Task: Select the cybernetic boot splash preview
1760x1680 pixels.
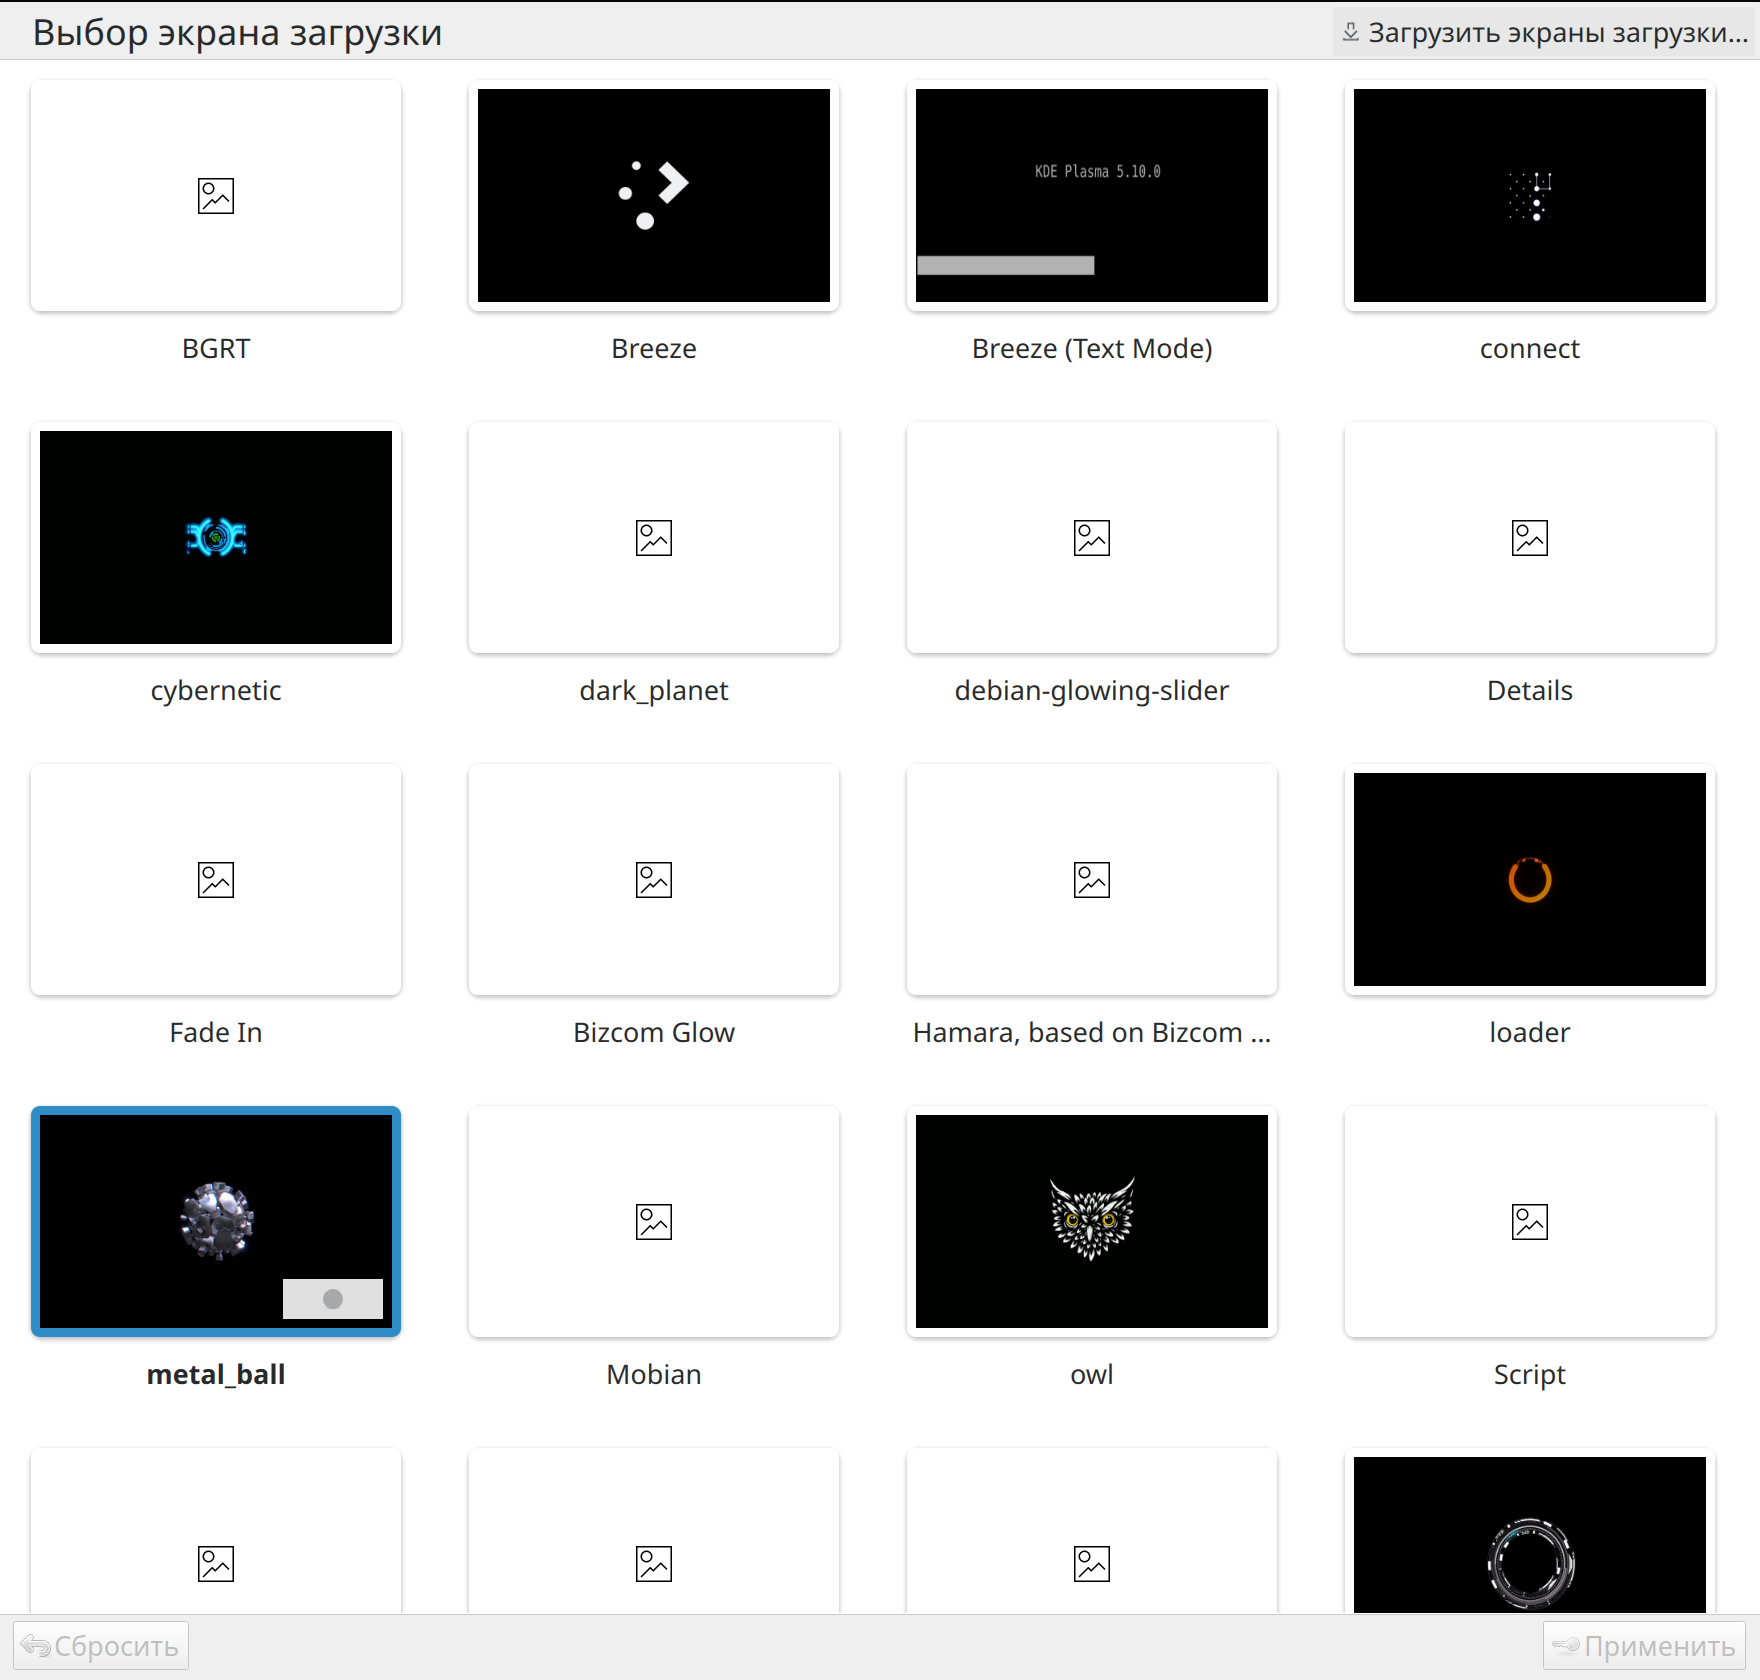Action: 216,538
